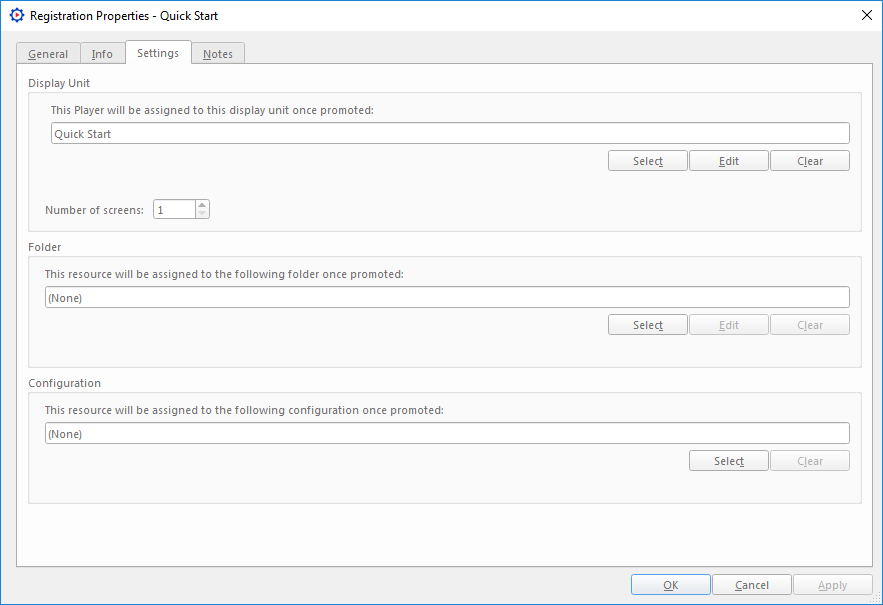Click the resize grip at dialog corner
The width and height of the screenshot is (883, 605).
[876, 598]
